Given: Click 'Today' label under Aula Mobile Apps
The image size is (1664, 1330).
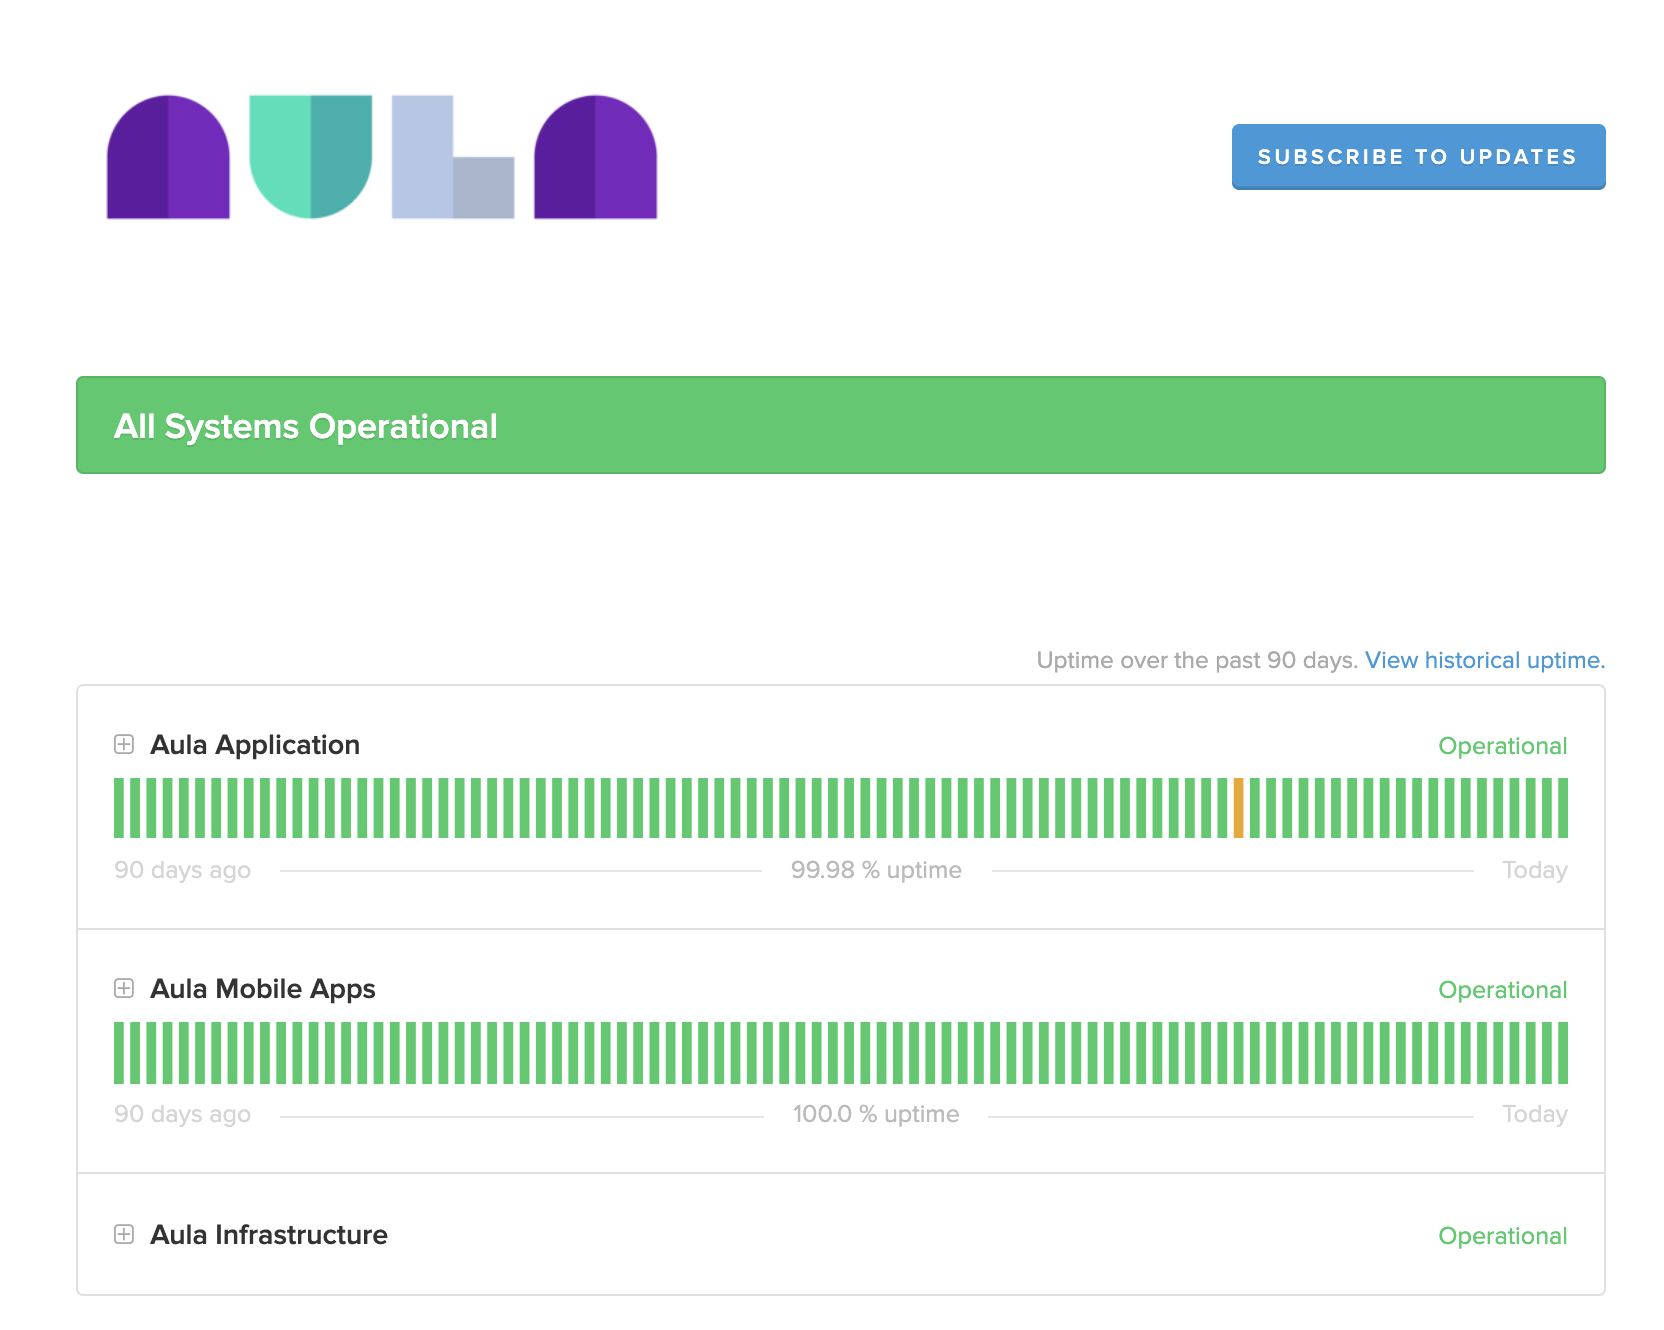Looking at the screenshot, I should tap(1535, 1114).
